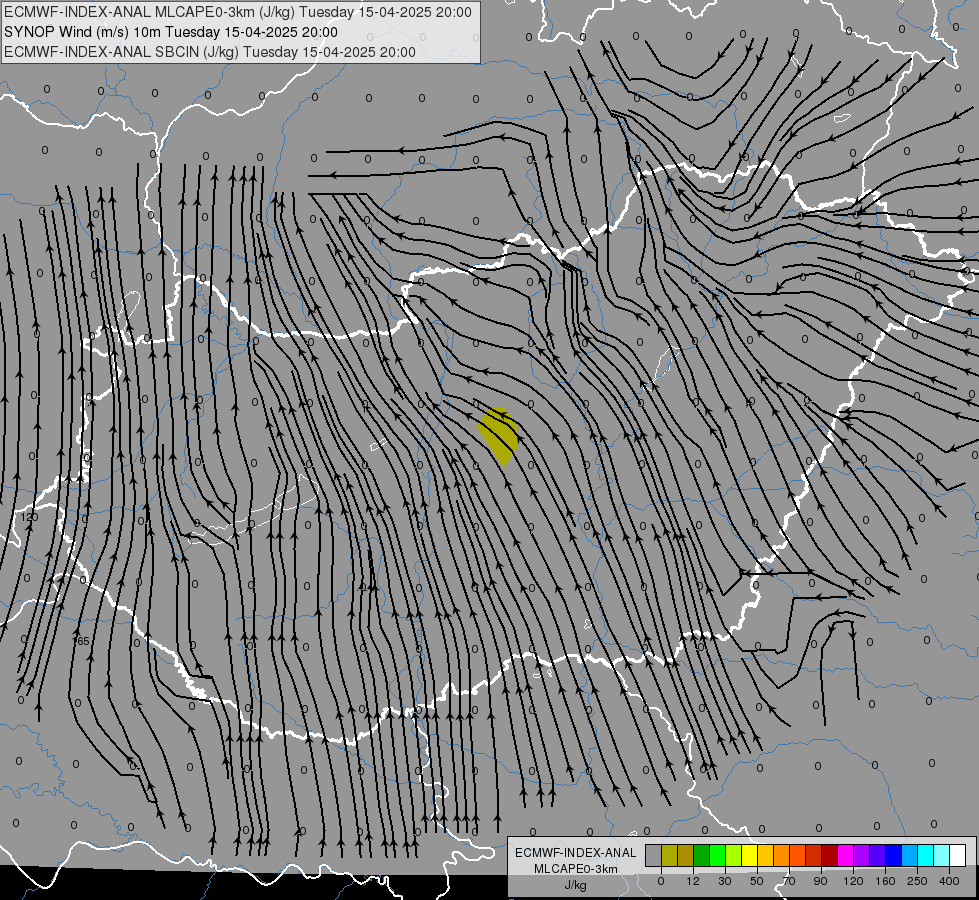The image size is (979, 900).
Task: Click the 90 label under the legend
Action: click(x=821, y=881)
